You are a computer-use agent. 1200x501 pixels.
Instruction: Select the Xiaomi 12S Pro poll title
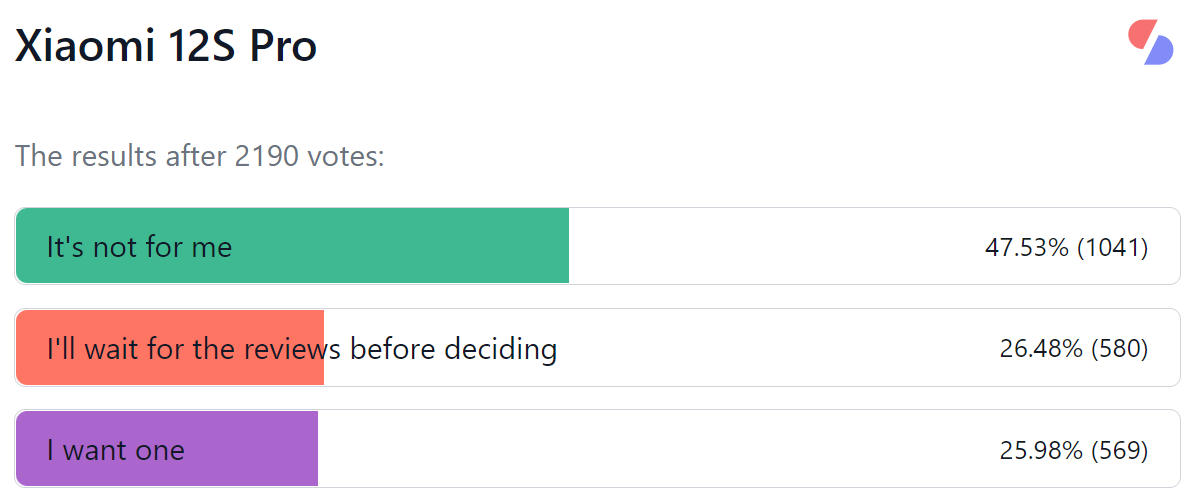point(166,46)
